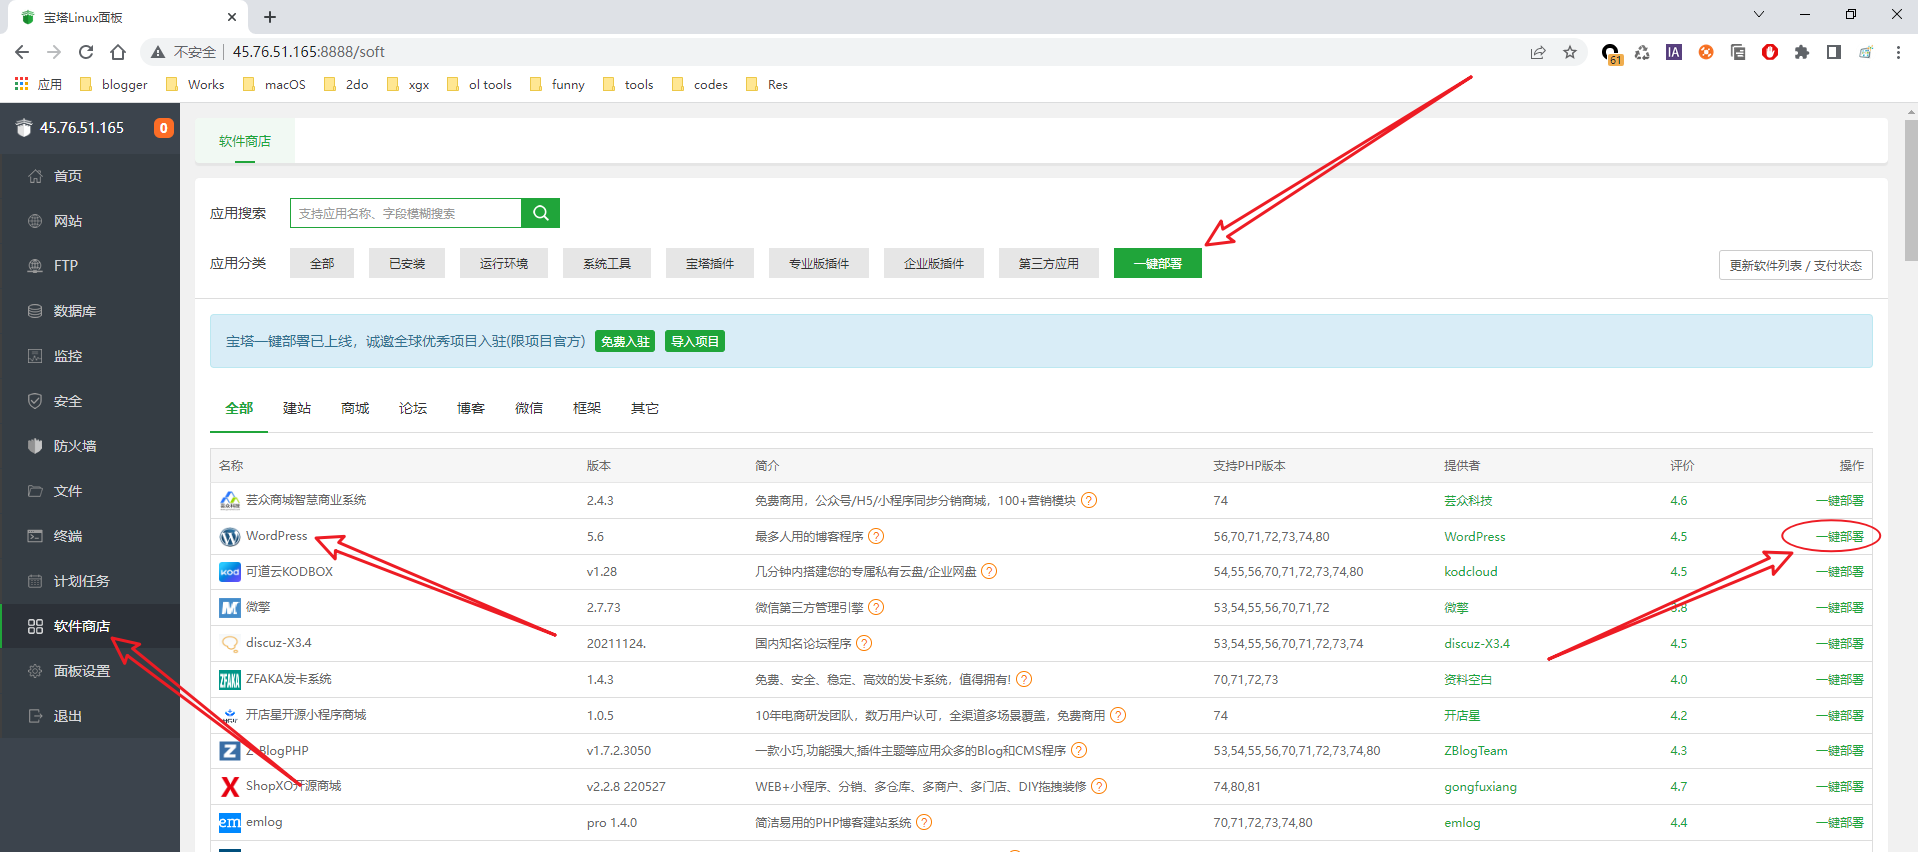The height and width of the screenshot is (852, 1918).
Task: Click the browser home icon
Action: (x=118, y=52)
